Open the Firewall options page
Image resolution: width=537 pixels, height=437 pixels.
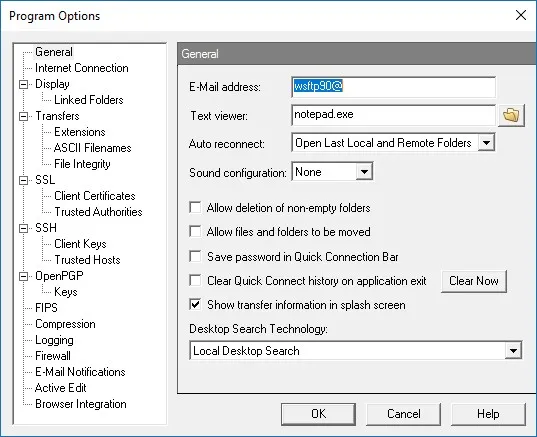(53, 356)
